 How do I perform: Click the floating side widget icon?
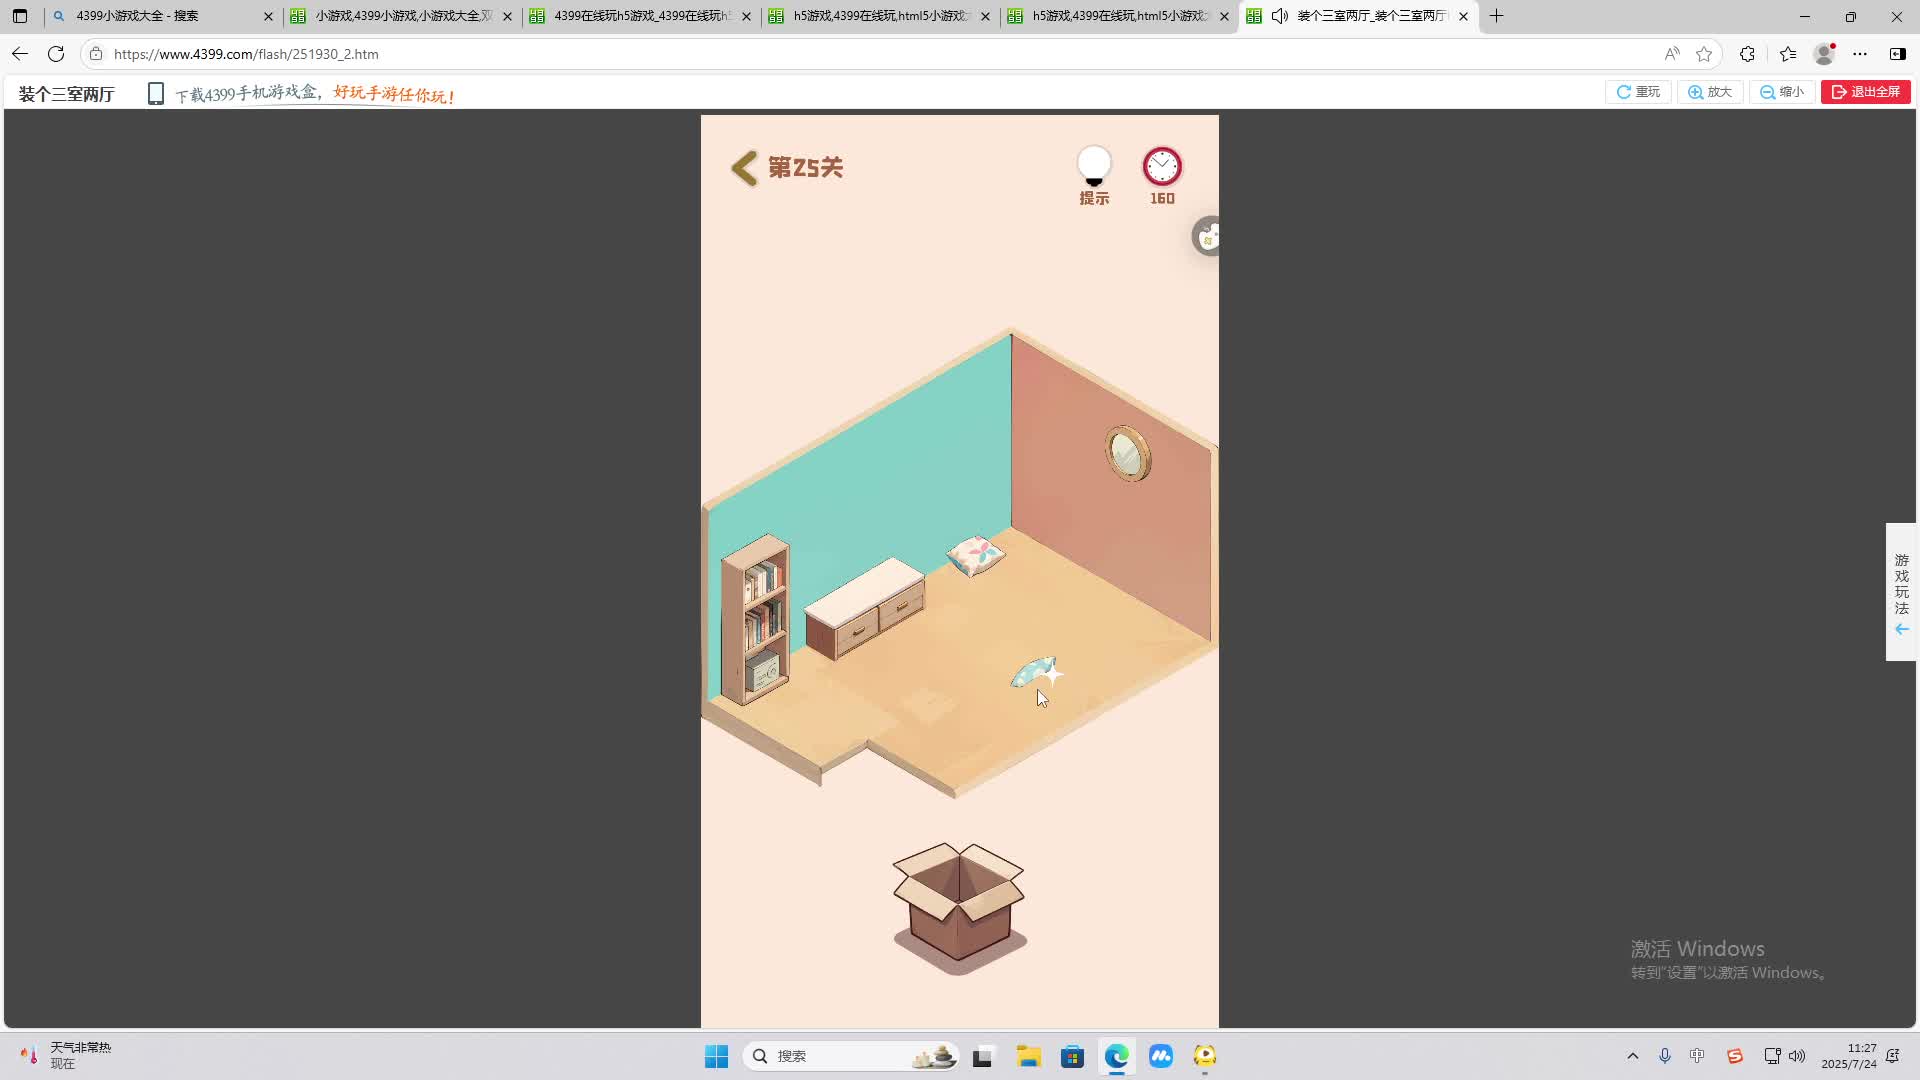(x=1208, y=237)
